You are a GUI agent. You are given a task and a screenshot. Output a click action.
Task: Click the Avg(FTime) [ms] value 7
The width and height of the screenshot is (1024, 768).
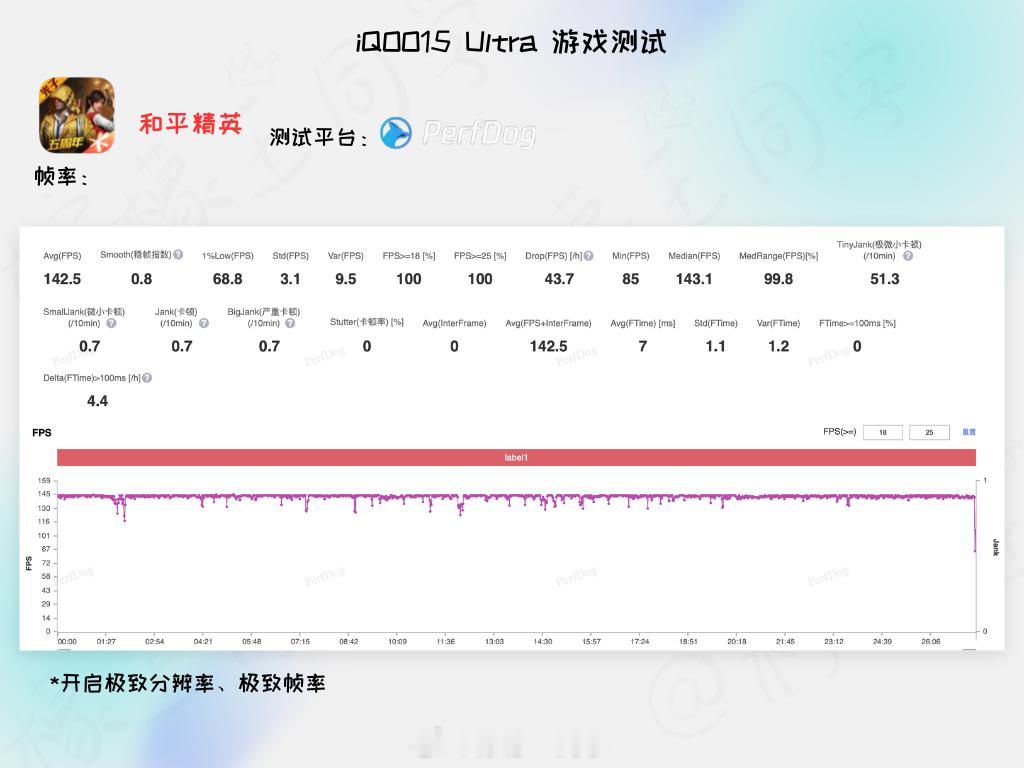tap(643, 346)
